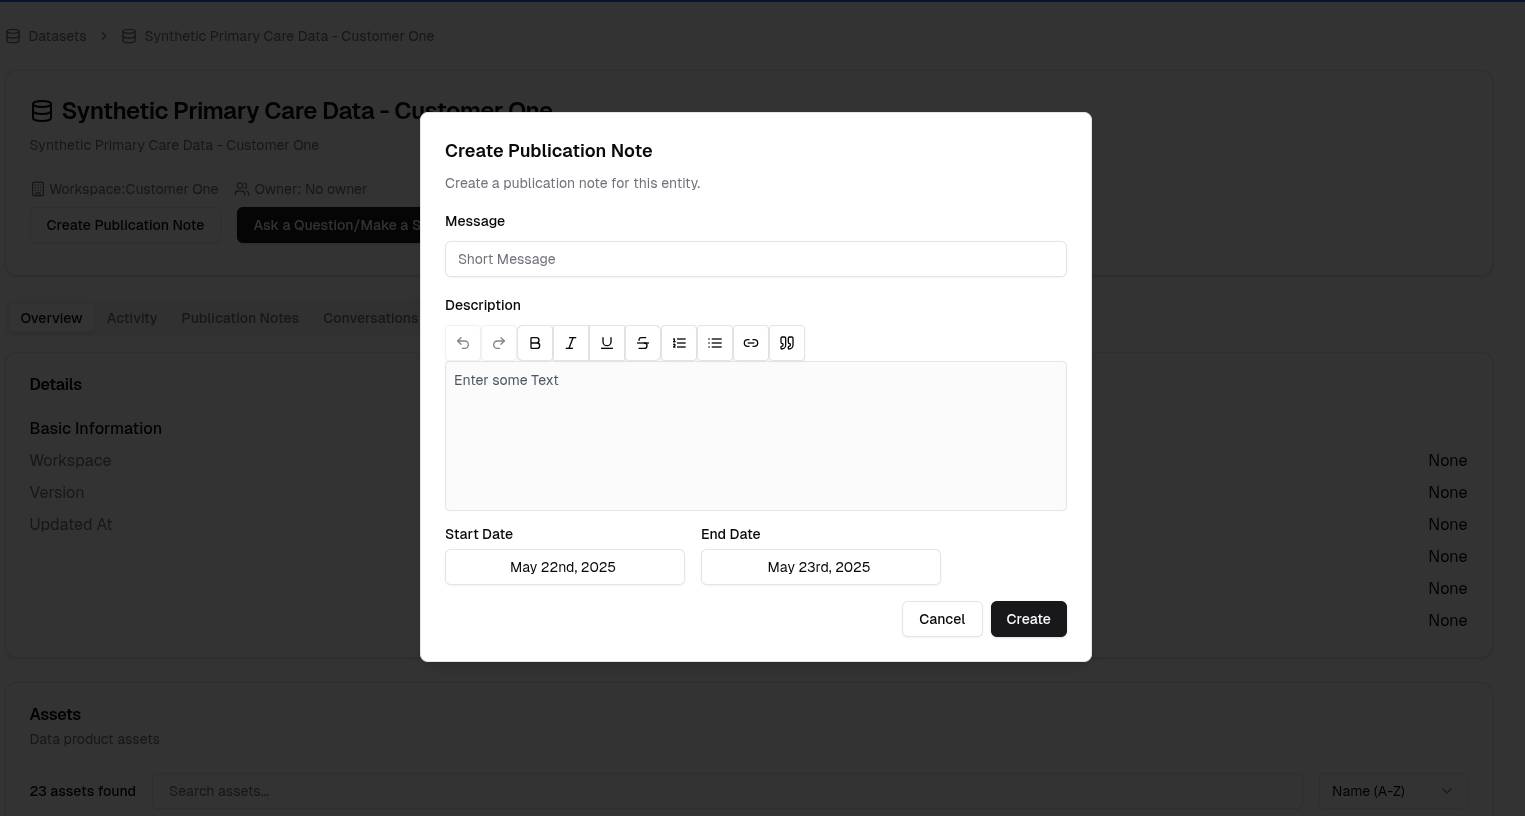Click the Redo icon in editor toolbar
The height and width of the screenshot is (816, 1525).
click(499, 343)
